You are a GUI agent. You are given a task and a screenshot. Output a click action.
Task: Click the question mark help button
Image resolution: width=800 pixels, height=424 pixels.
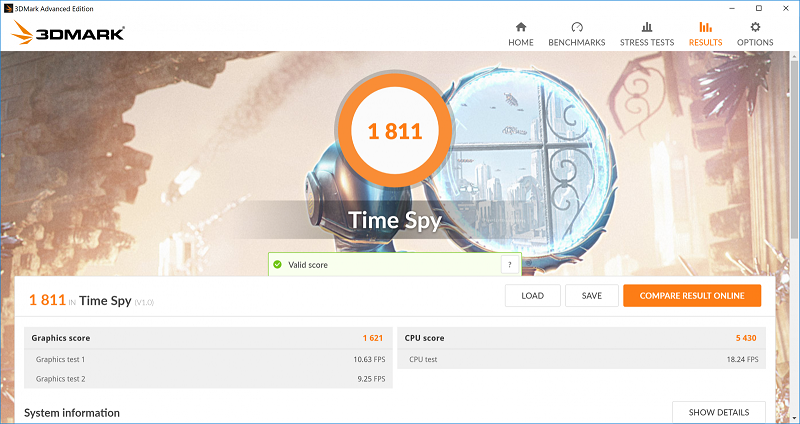click(x=510, y=265)
